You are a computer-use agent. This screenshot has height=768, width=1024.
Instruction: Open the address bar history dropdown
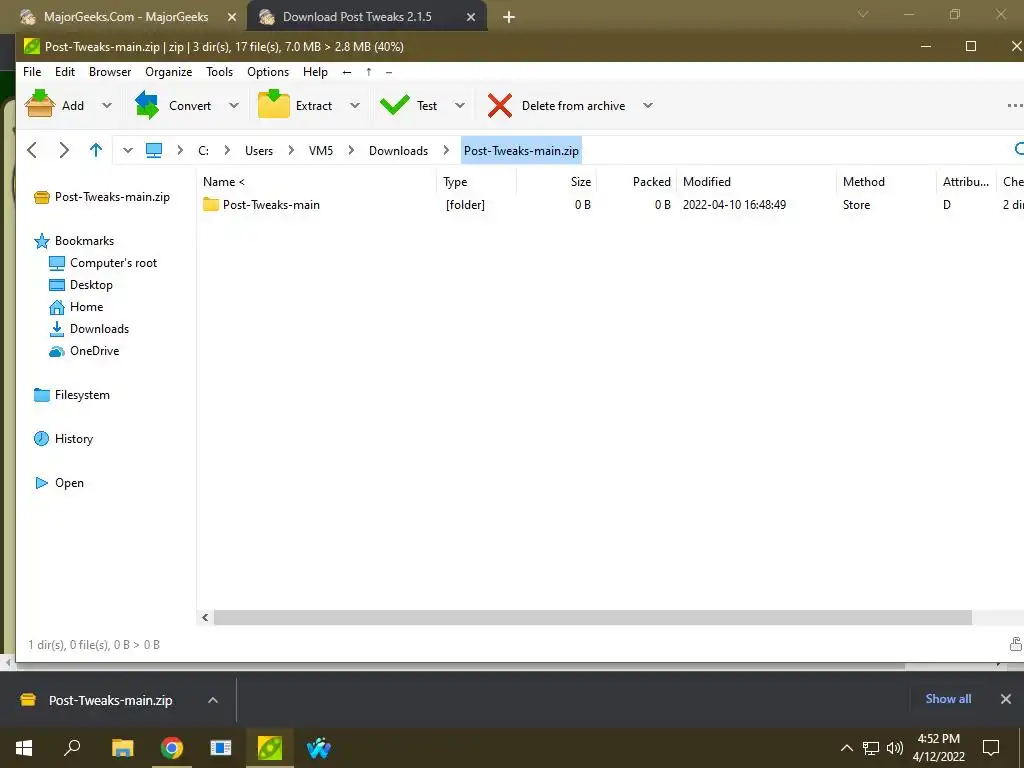[128, 151]
